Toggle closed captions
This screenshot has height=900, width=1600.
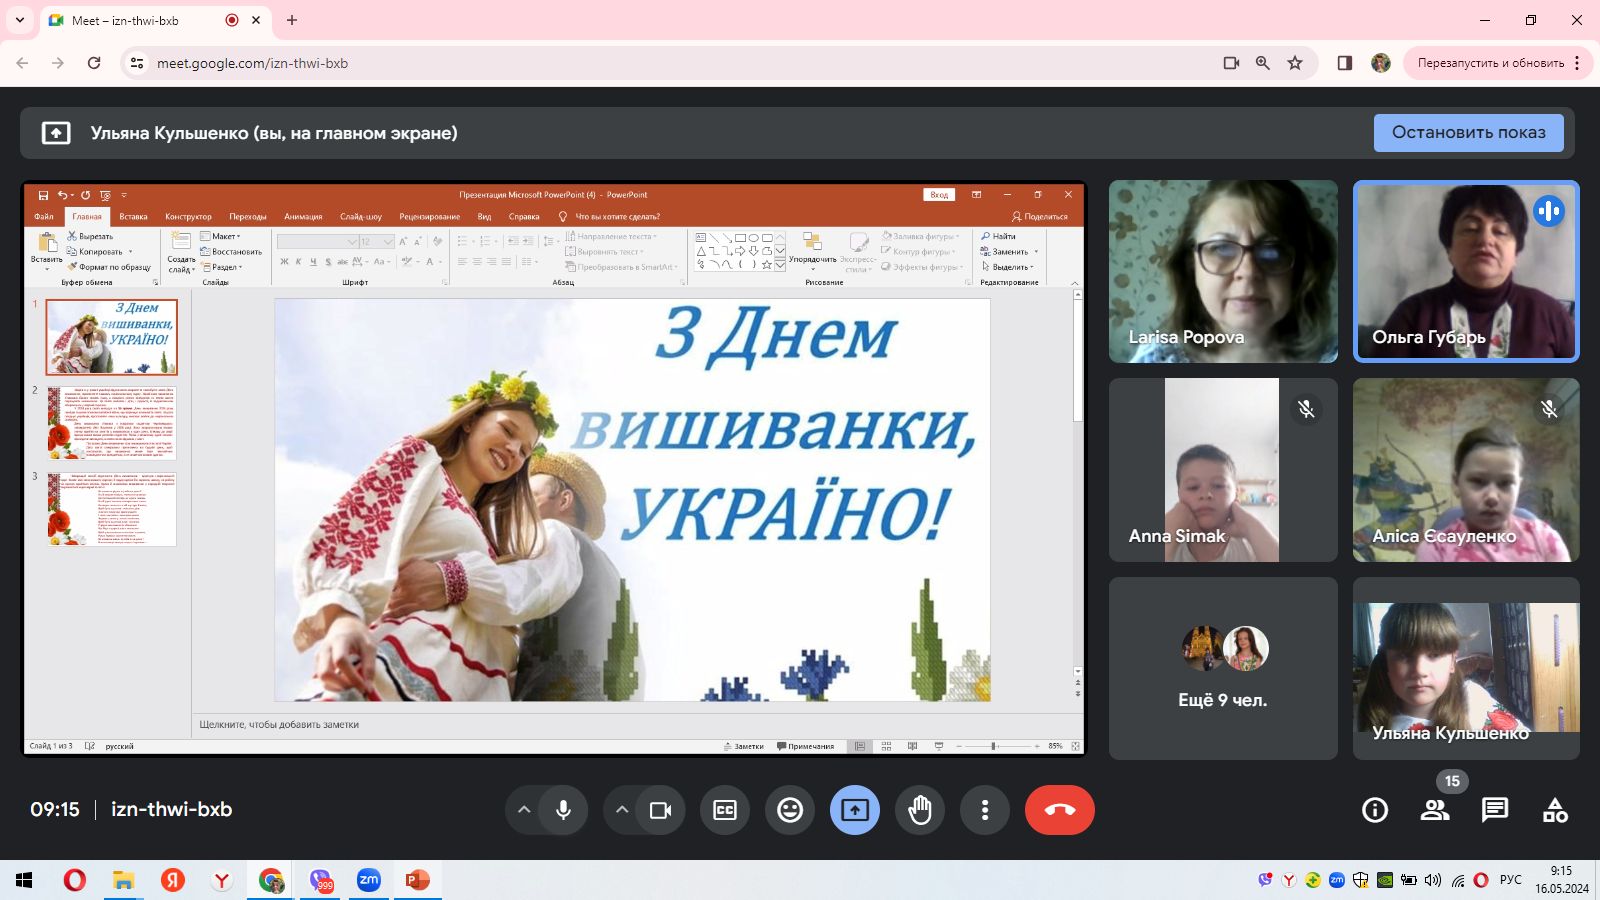tap(725, 810)
